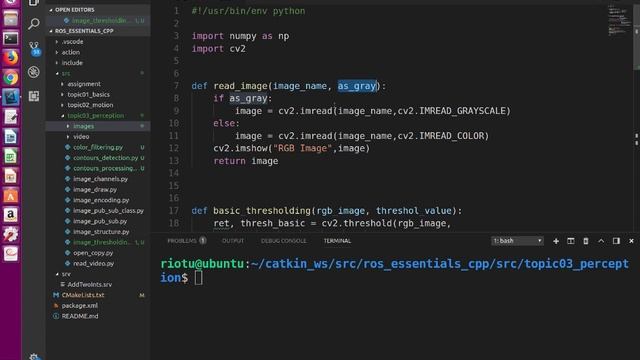This screenshot has width=640, height=360.
Task: Collapse the OPEN EDITORS section
Action: [x=98, y=9]
